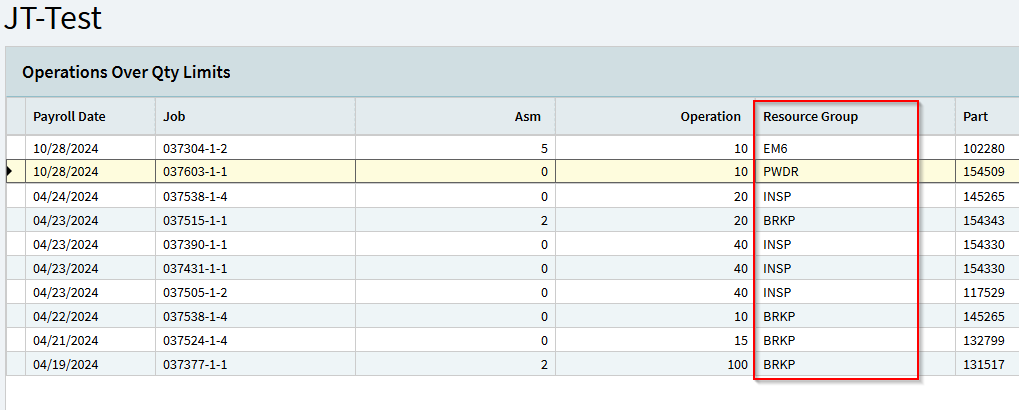The image size is (1019, 410).
Task: Select the operation 100 cell
Action: pyautogui.click(x=654, y=365)
